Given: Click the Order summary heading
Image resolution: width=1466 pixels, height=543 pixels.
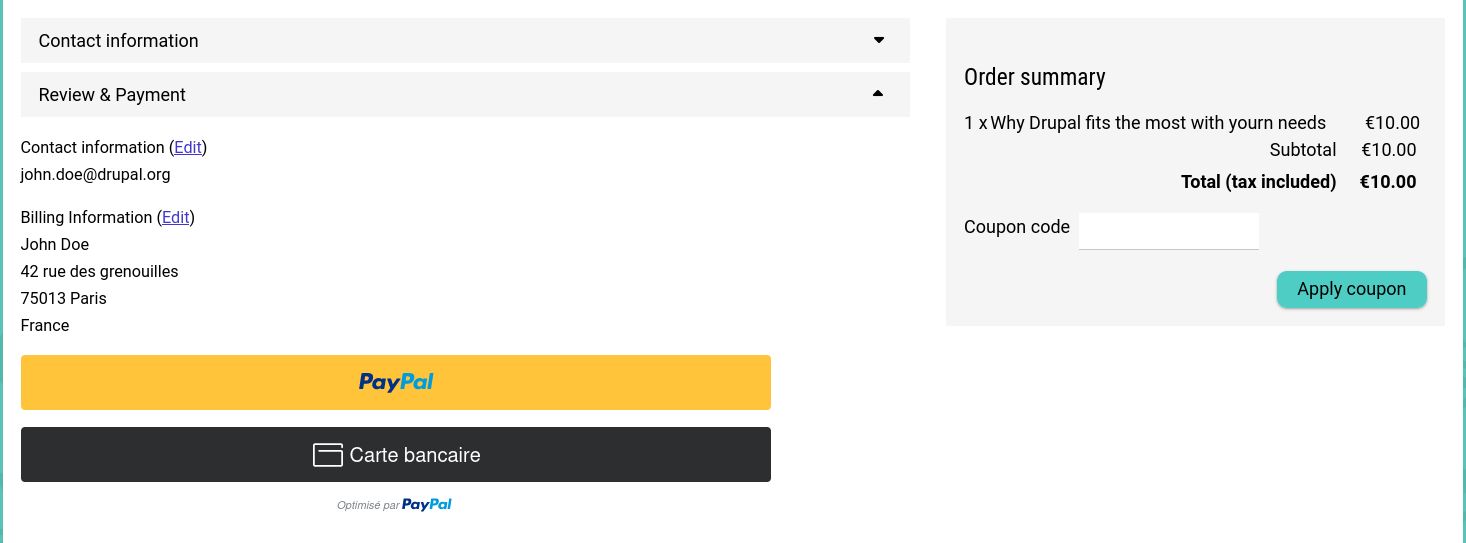Looking at the screenshot, I should point(1035,77).
